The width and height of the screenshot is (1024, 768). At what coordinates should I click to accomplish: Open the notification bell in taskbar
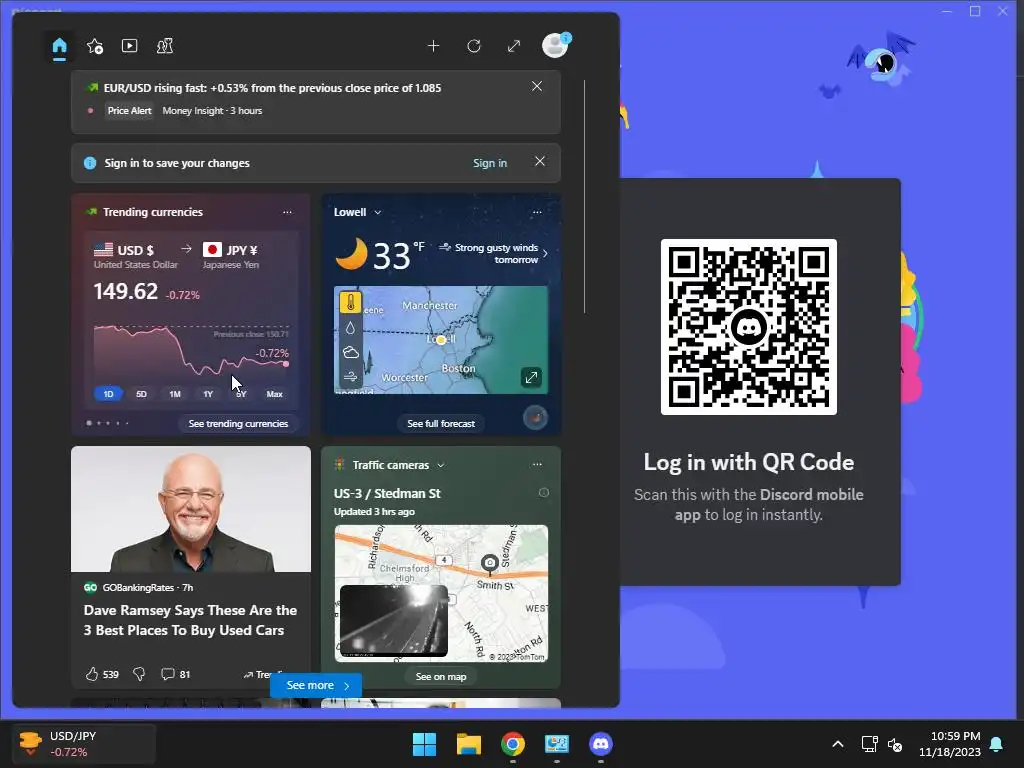[x=997, y=744]
